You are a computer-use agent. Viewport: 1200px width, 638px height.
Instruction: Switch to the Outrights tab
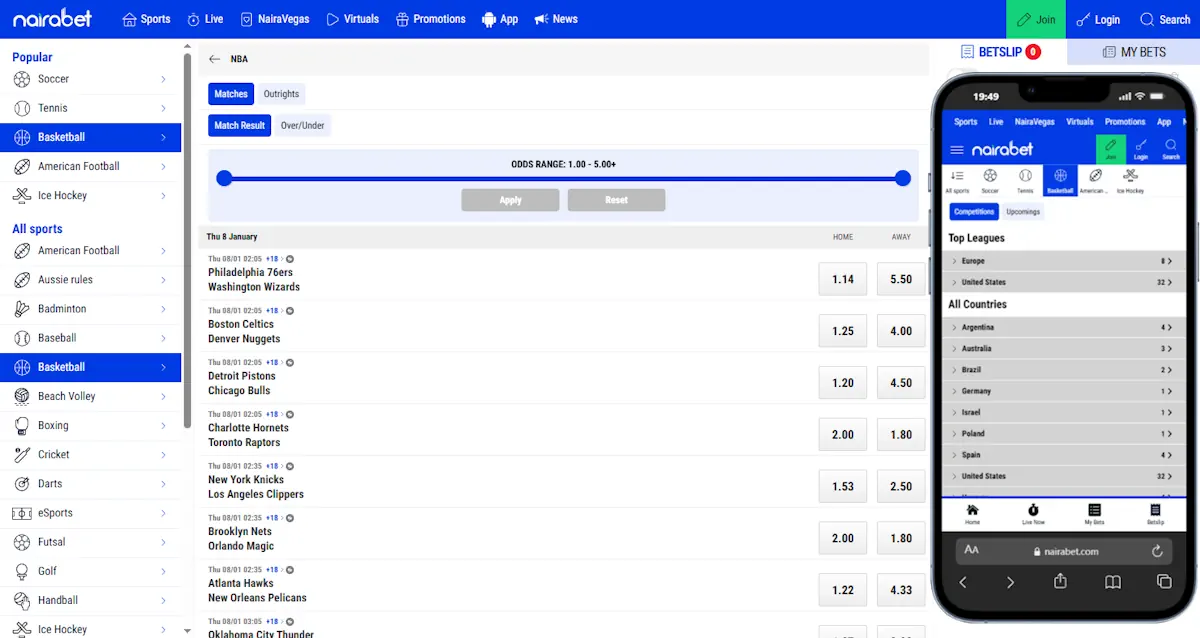(281, 93)
